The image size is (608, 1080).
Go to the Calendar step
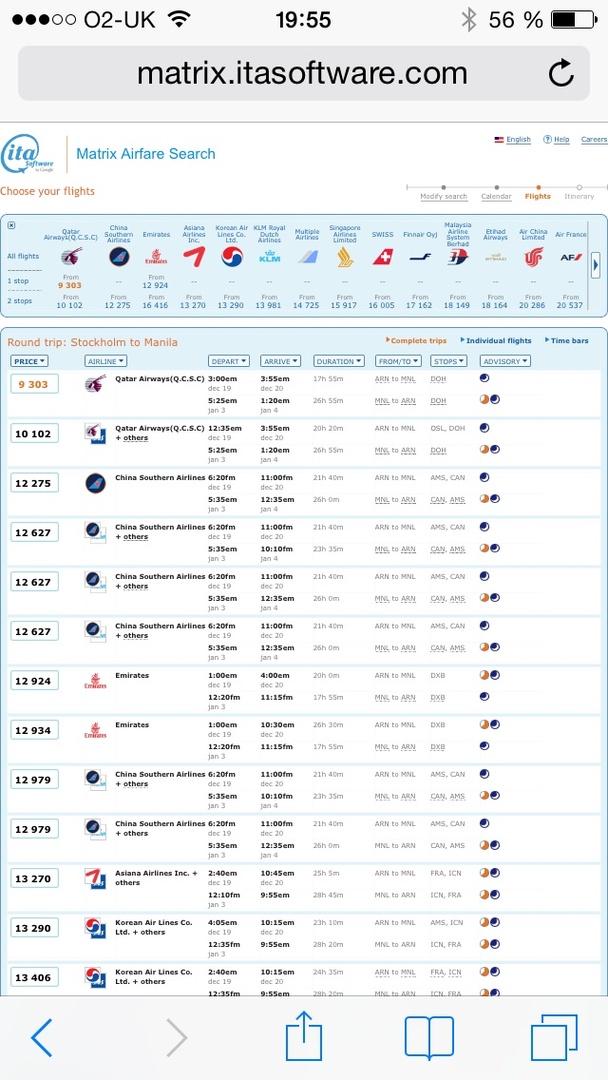pyautogui.click(x=496, y=196)
